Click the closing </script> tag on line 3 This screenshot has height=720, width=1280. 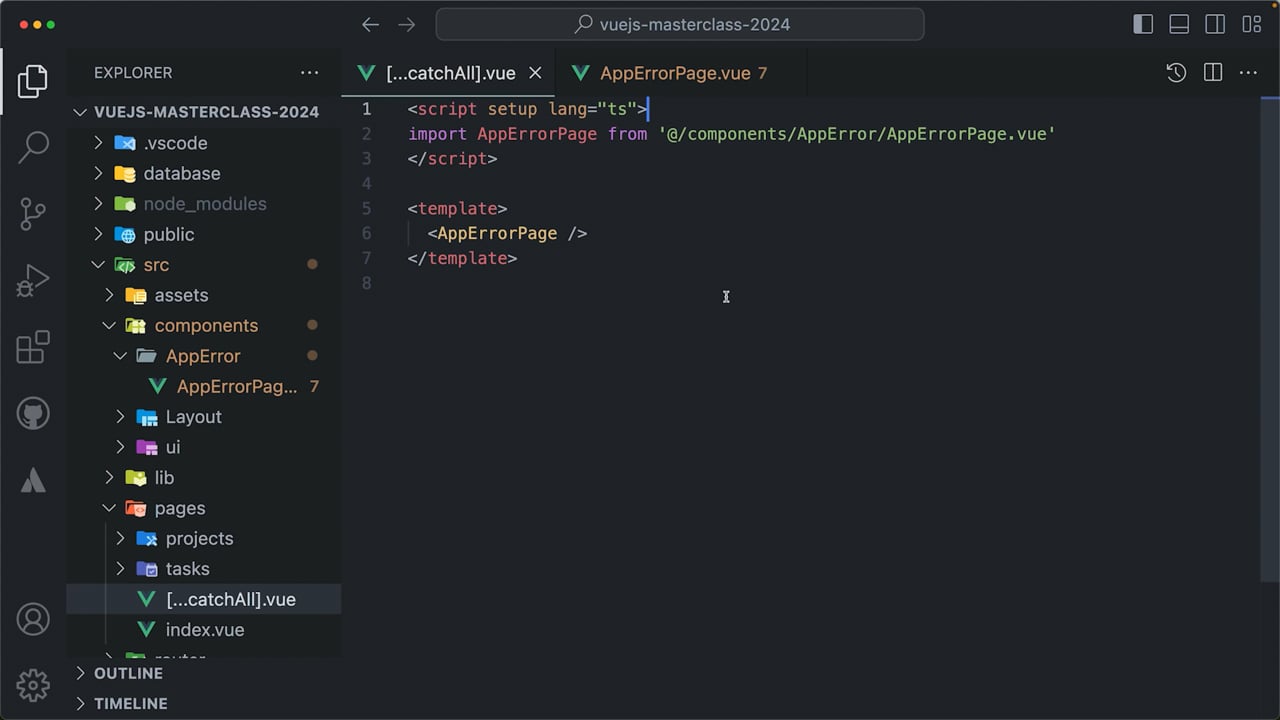point(452,158)
